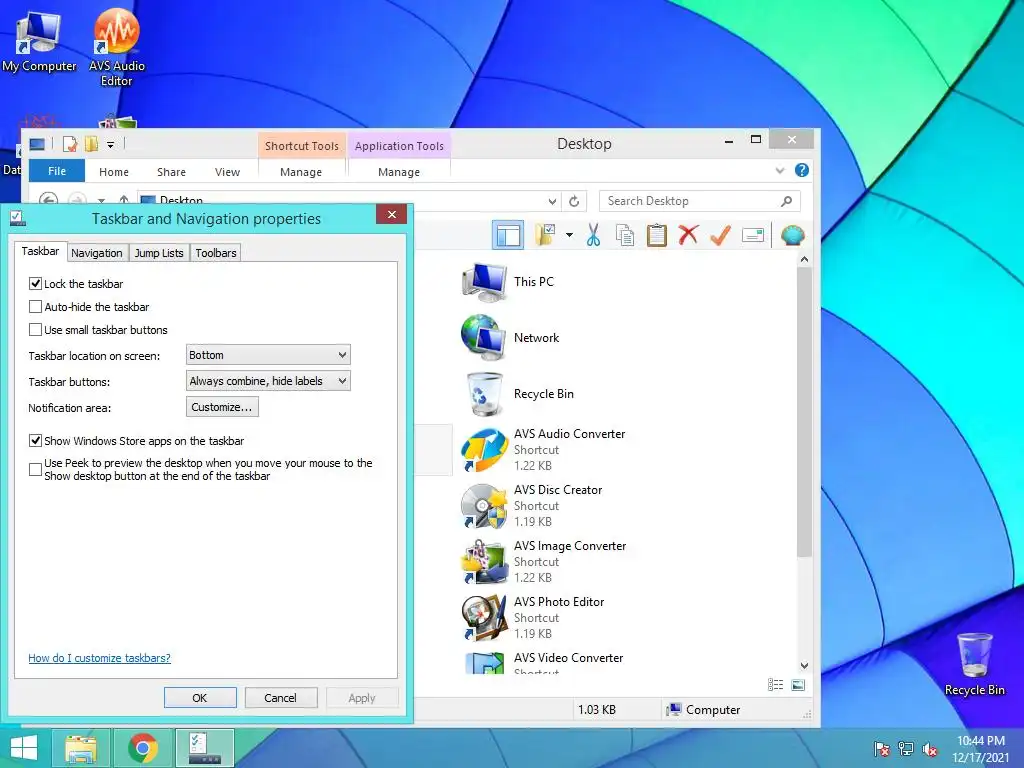The height and width of the screenshot is (768, 1024).
Task: Switch to the Jump Lists tab
Action: pos(159,253)
